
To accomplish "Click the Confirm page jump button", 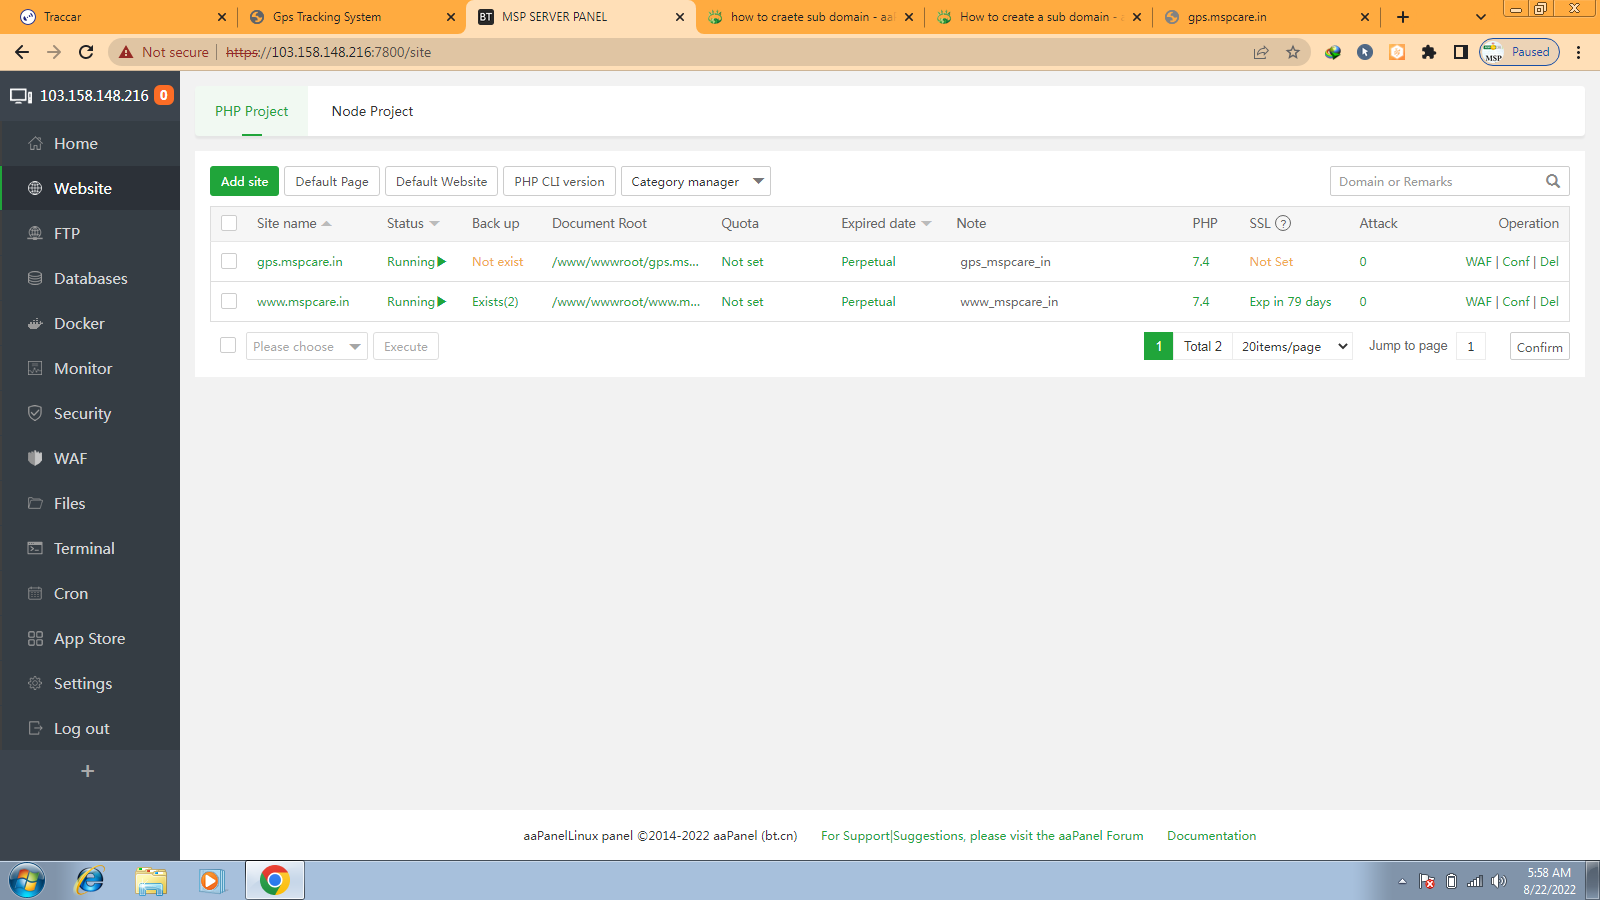I will (x=1539, y=346).
